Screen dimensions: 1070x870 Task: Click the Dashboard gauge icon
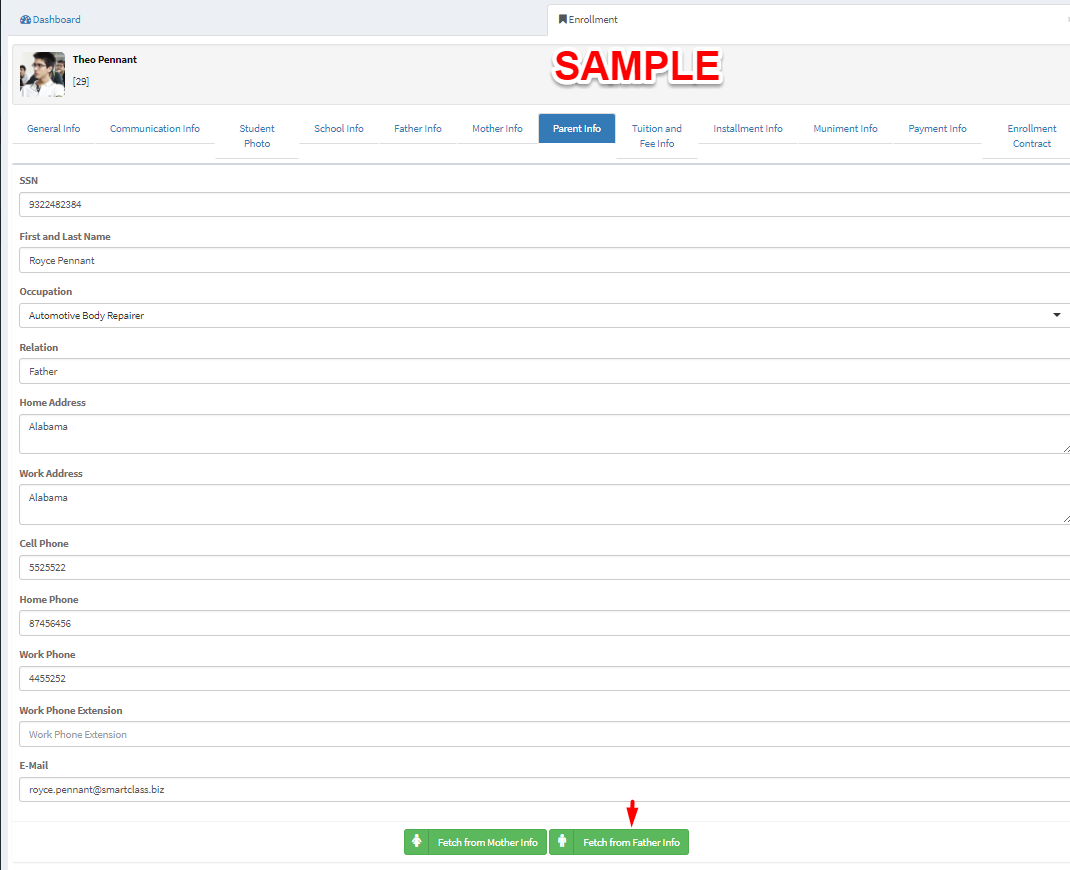point(25,20)
